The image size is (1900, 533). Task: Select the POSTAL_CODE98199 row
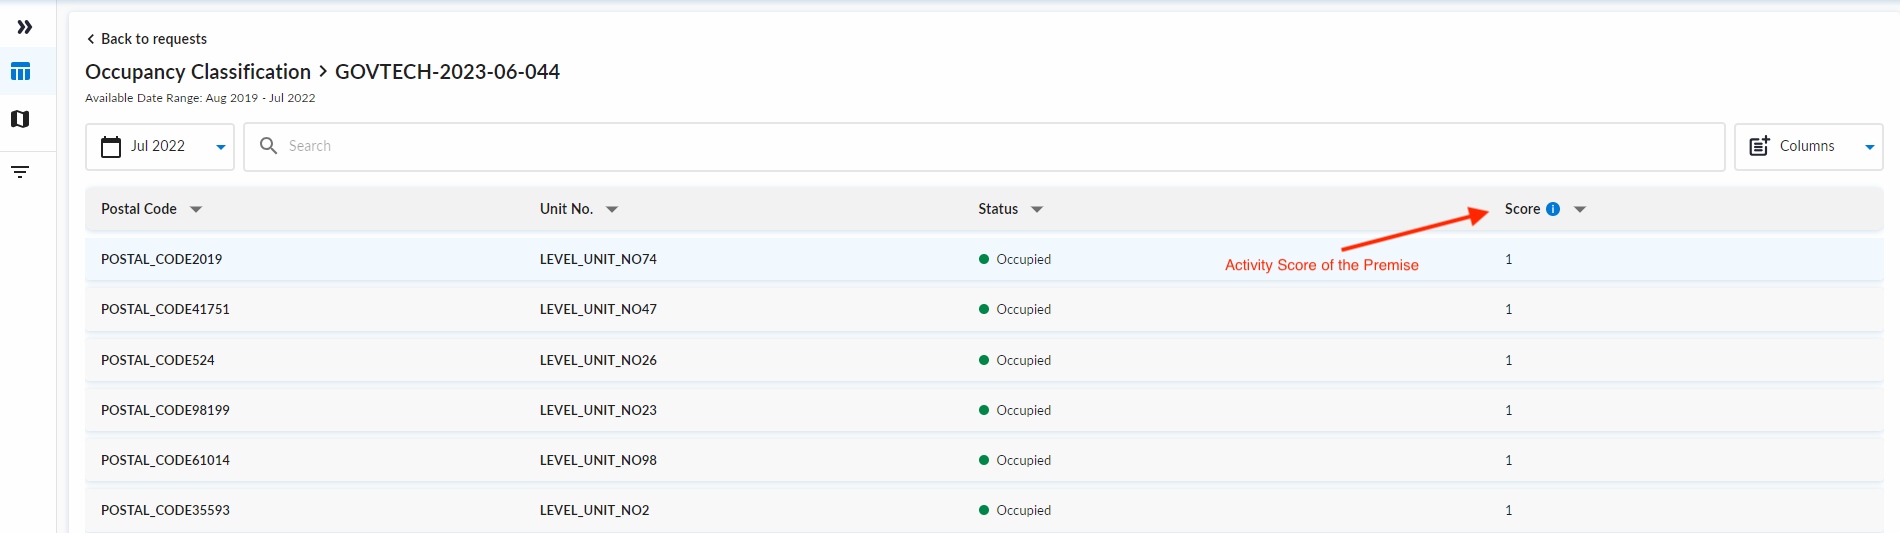984,410
